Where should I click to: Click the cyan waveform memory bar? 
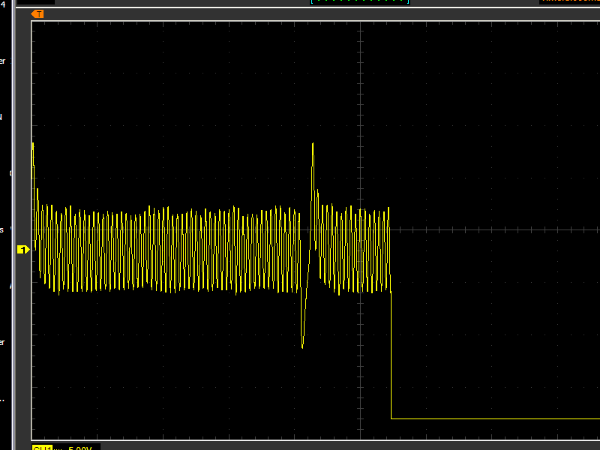coord(361,2)
